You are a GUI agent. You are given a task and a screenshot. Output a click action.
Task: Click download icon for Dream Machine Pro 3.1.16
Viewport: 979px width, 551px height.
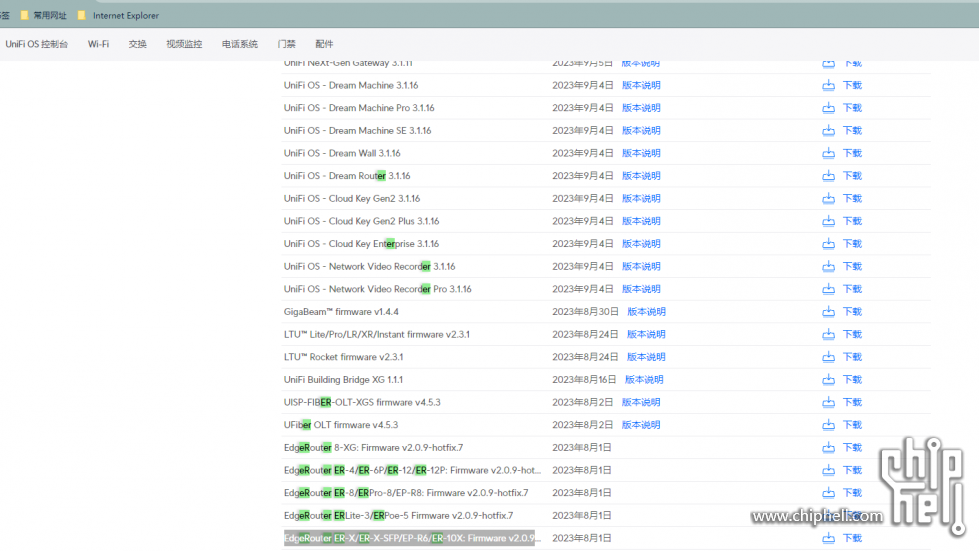(x=828, y=107)
